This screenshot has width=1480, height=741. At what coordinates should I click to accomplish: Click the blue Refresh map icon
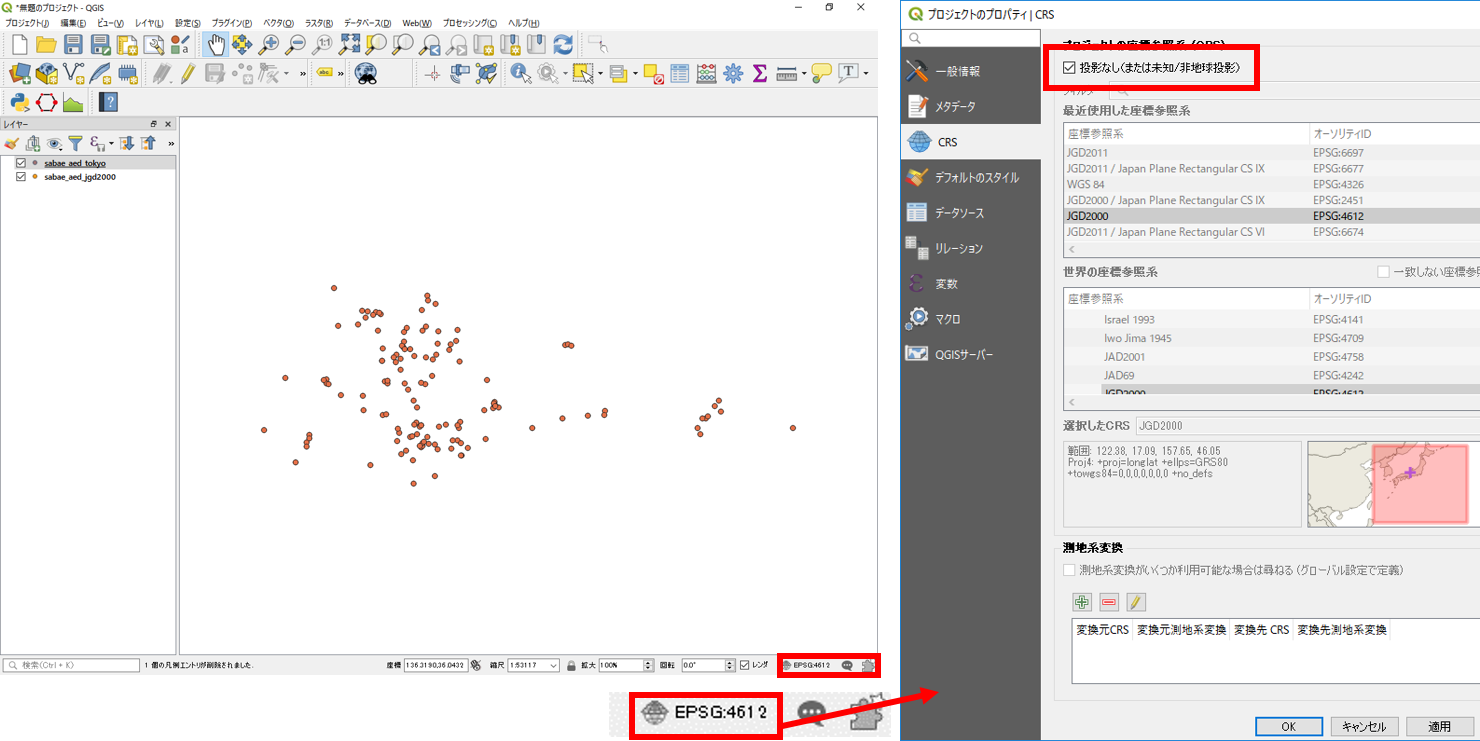(x=563, y=44)
